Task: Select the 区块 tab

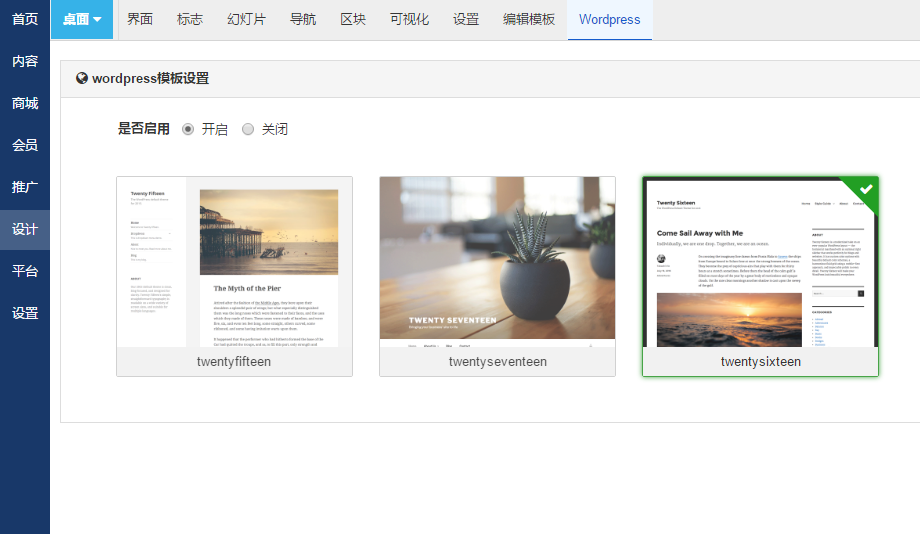Action: click(353, 19)
